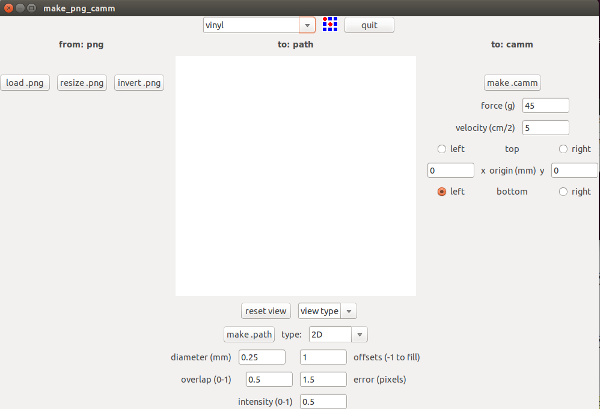This screenshot has height=409, width=600.
Task: Click the vinyl combo box text field
Action: (x=251, y=25)
